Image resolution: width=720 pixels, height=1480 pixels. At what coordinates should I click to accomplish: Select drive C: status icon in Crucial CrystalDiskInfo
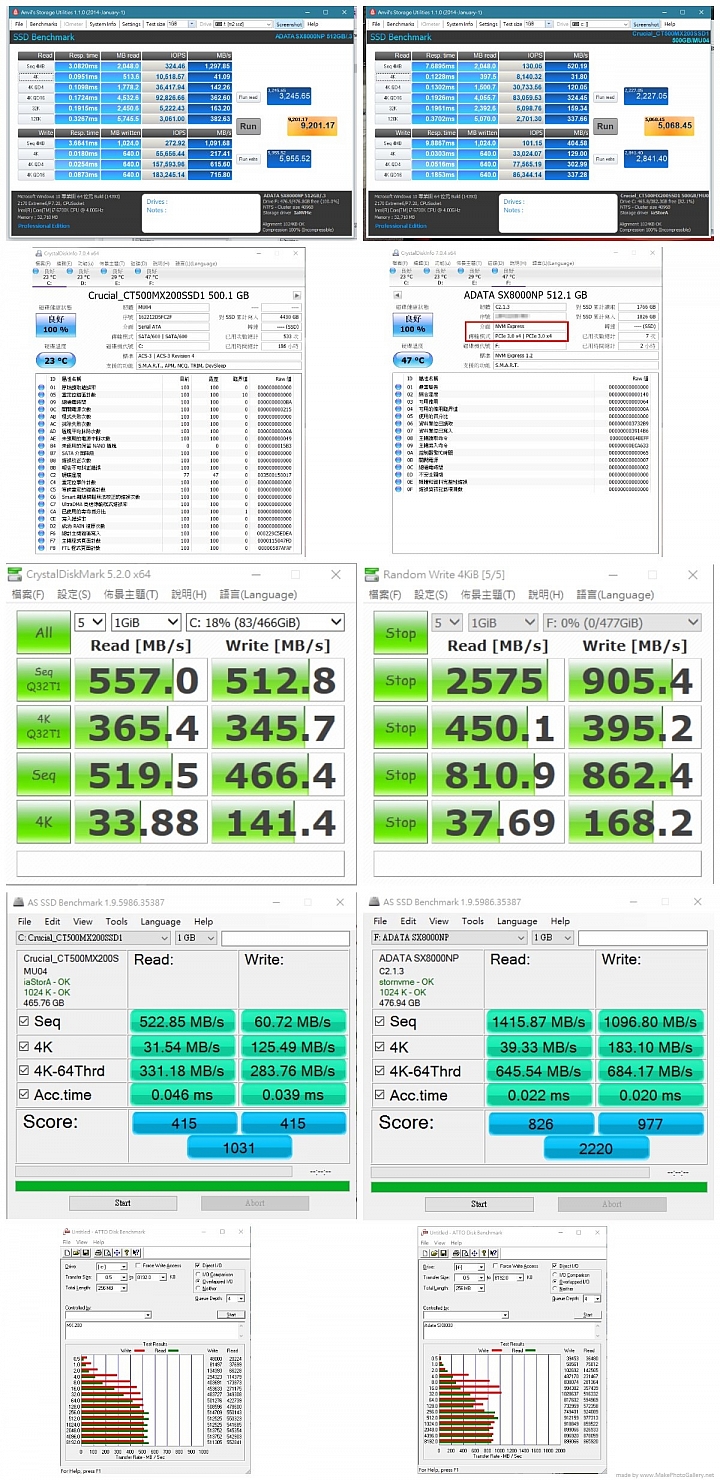[x=35, y=271]
